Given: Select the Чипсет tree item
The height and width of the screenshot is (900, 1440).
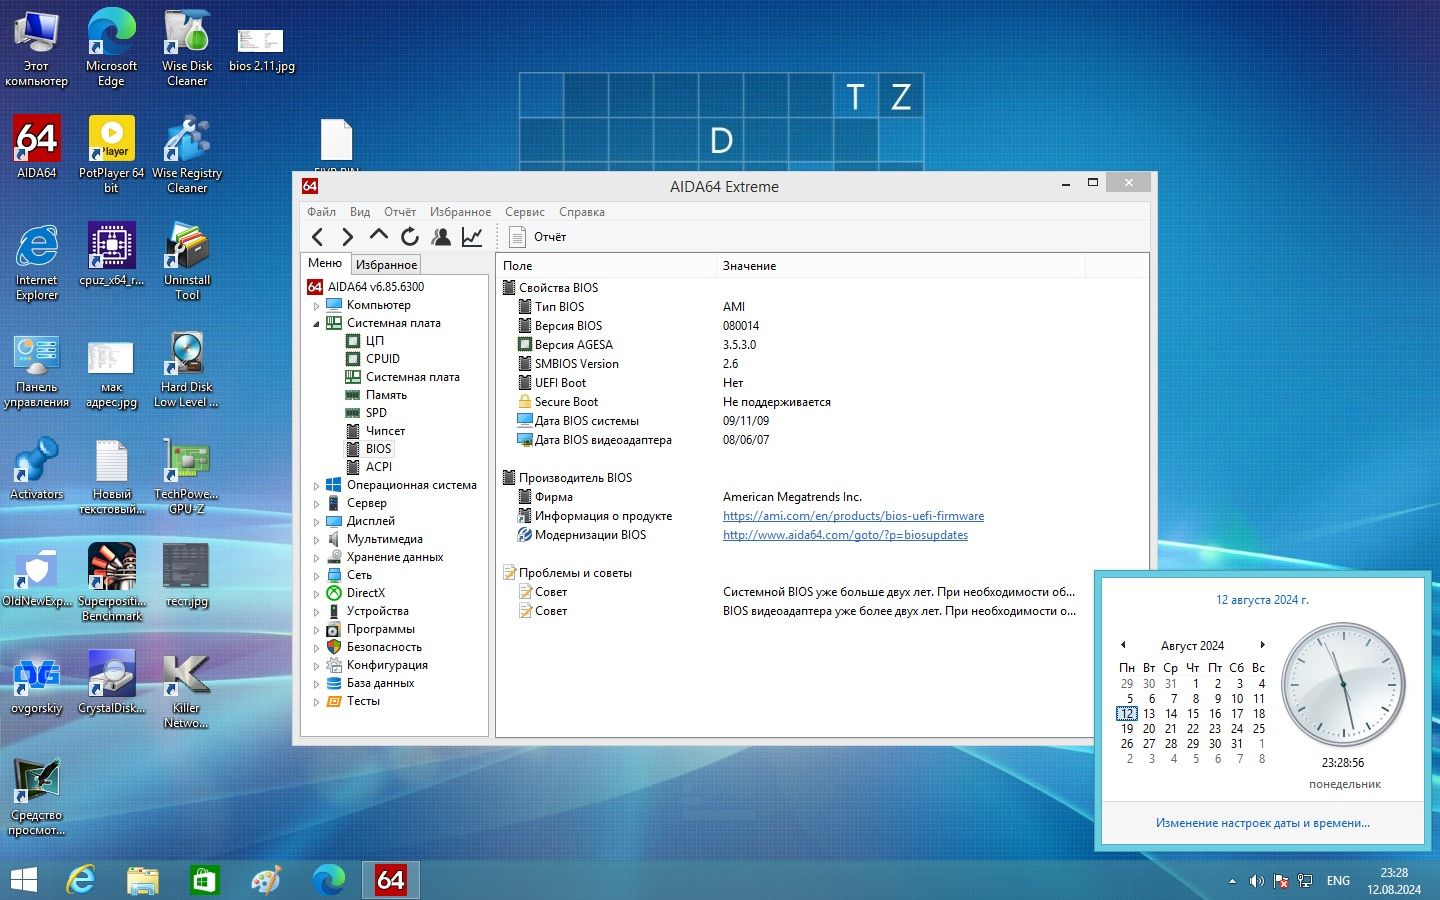Looking at the screenshot, I should (x=385, y=431).
